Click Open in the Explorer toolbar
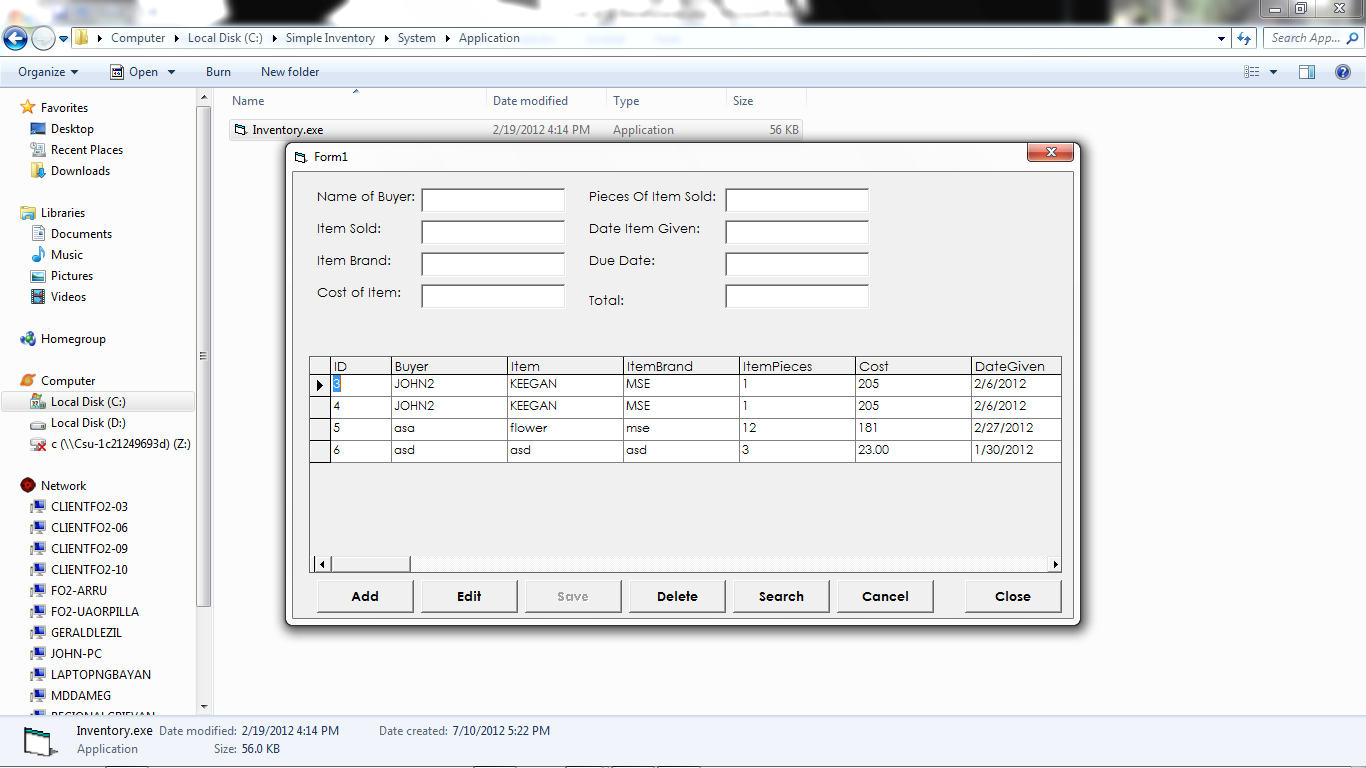The image size is (1366, 768). point(134,72)
